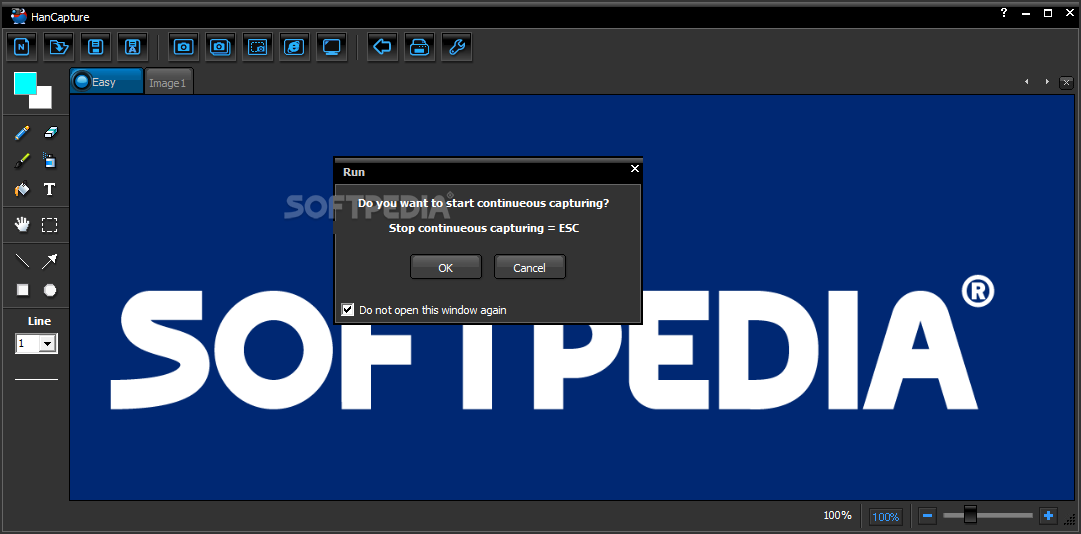This screenshot has width=1081, height=534.
Task: Click the Save As toolbar icon
Action: [132, 47]
